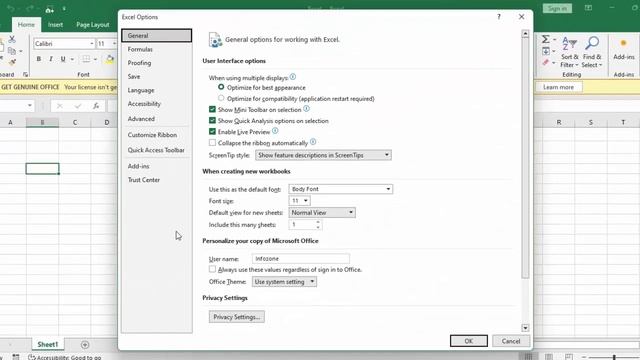Click info icon beside Collapse the ribbon automatically
Screen dimensions: 640x360
point(313,142)
